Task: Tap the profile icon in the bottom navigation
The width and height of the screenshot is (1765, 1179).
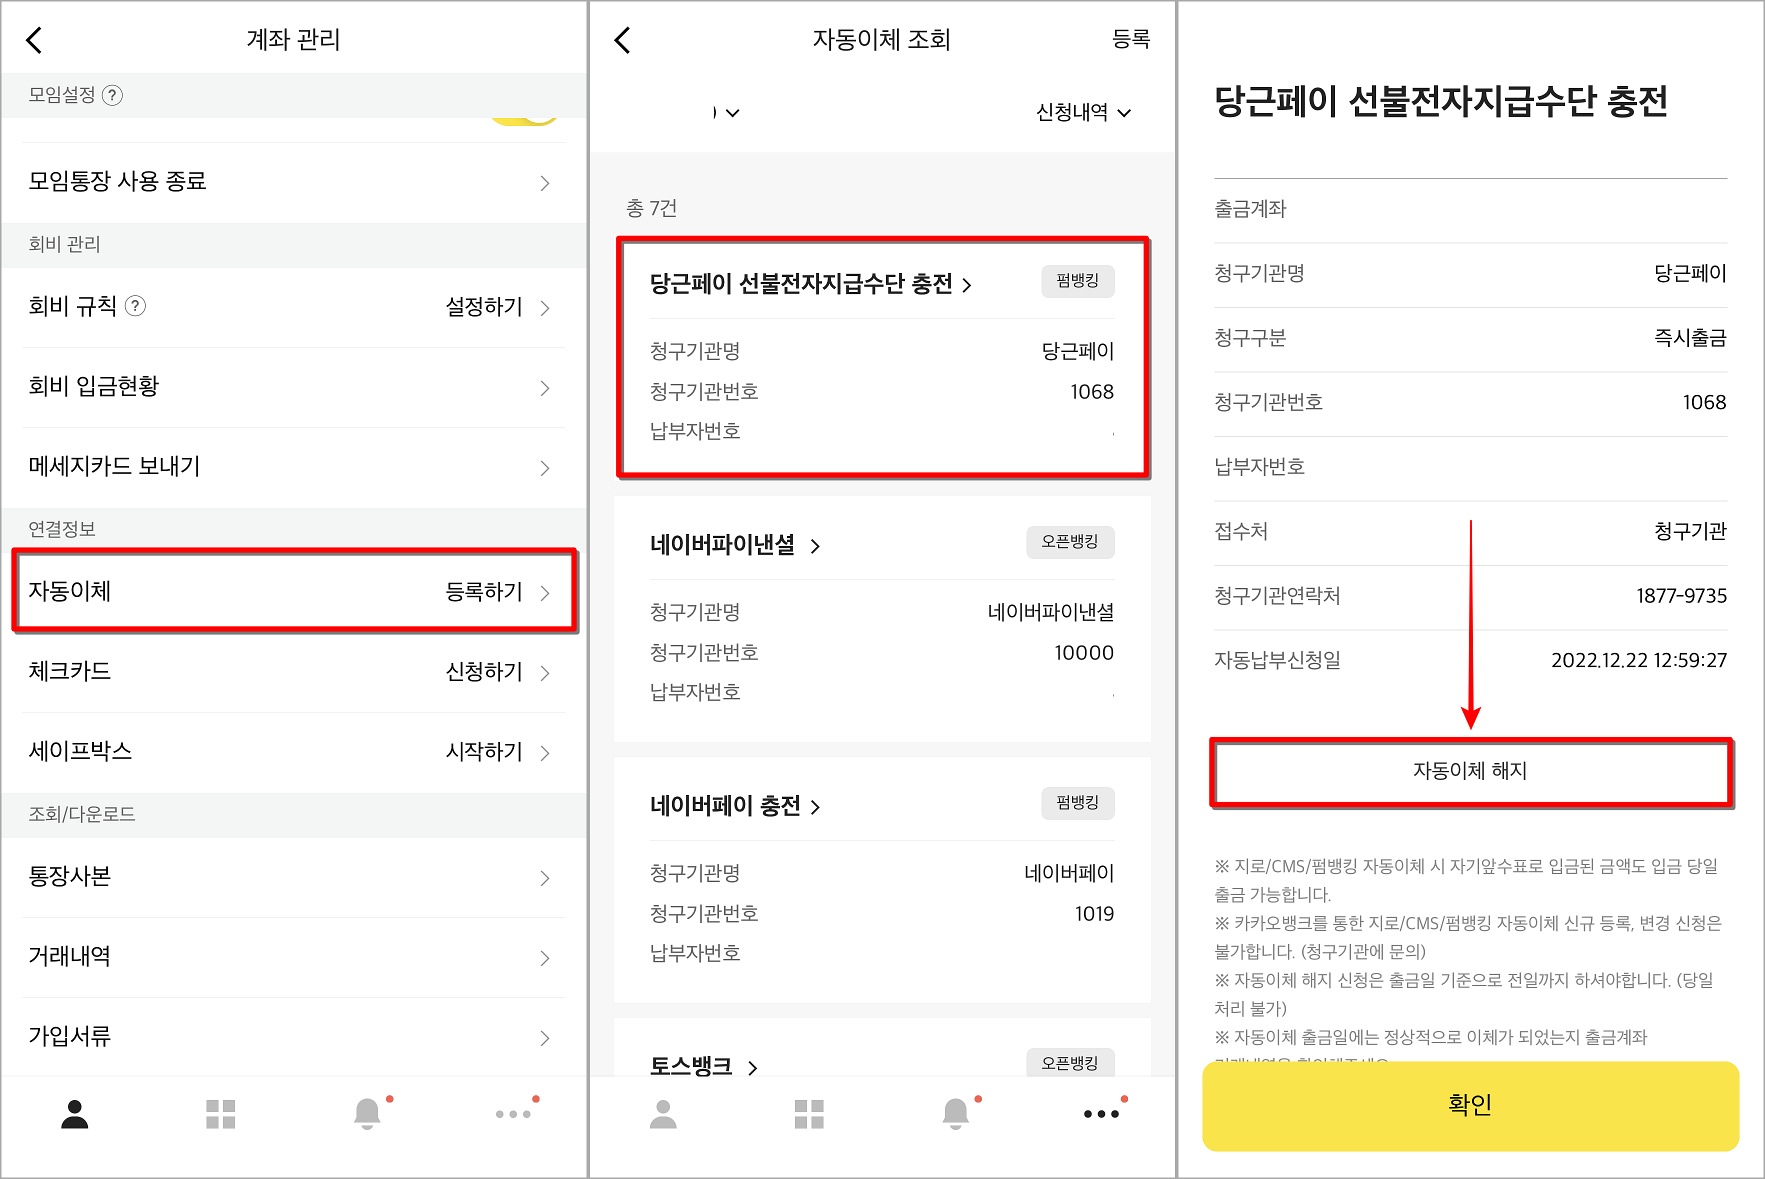Action: pos(73,1112)
